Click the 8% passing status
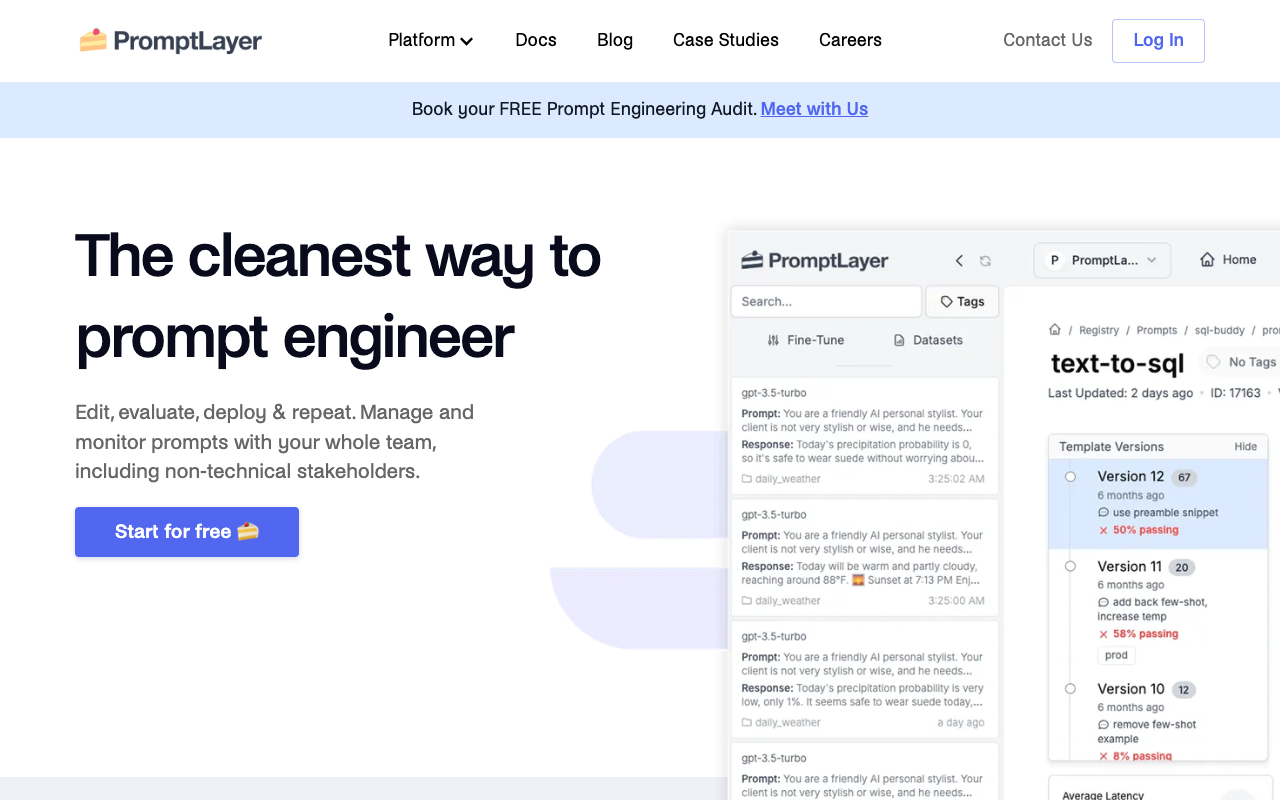Image resolution: width=1280 pixels, height=800 pixels. coord(1135,756)
